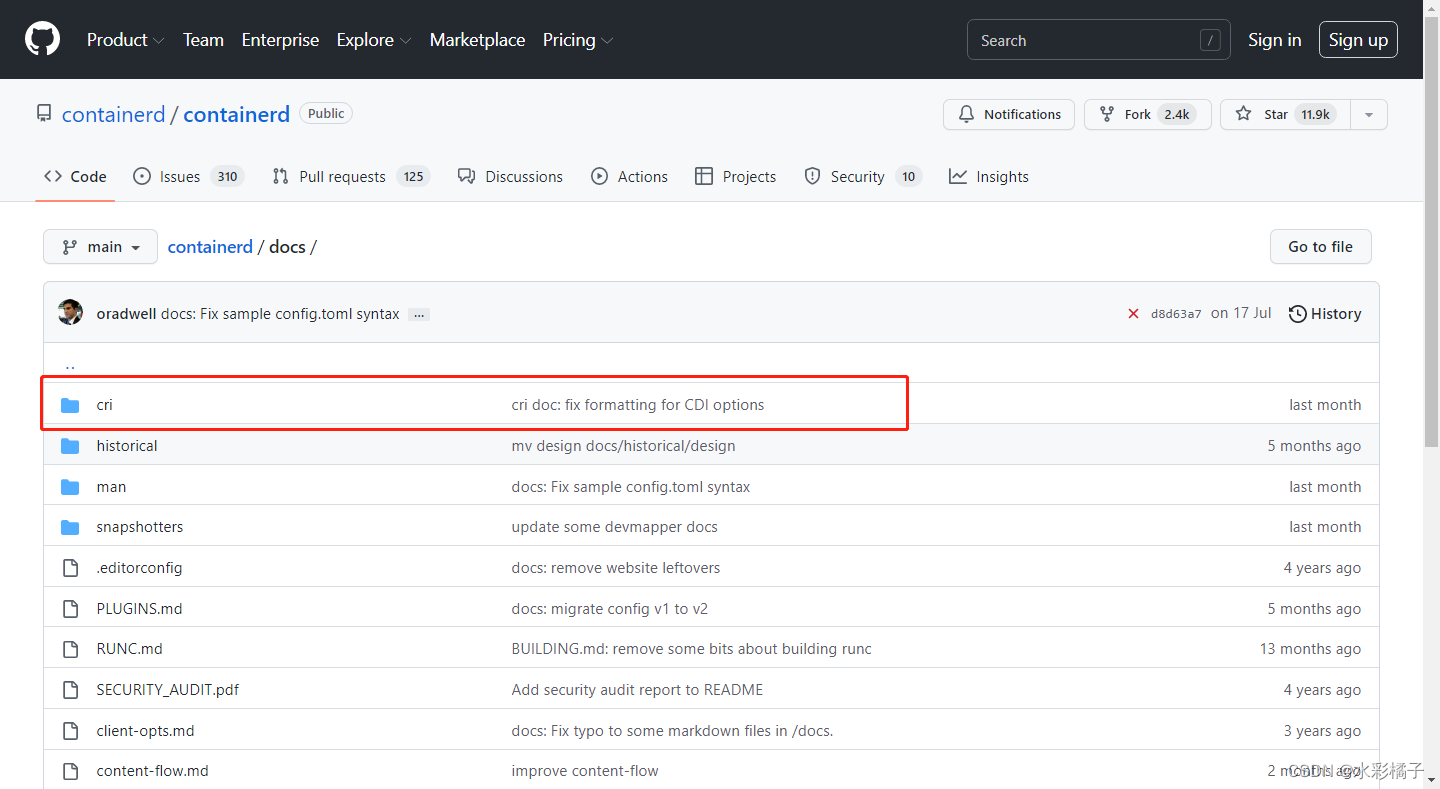Open the PLUGINS.md file
The image size is (1440, 789).
click(139, 609)
